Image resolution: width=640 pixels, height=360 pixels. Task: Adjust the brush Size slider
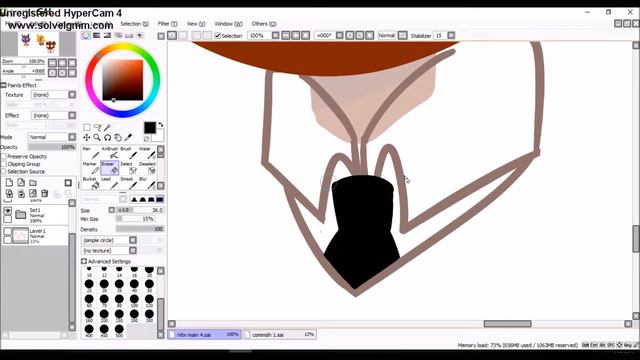tap(140, 210)
